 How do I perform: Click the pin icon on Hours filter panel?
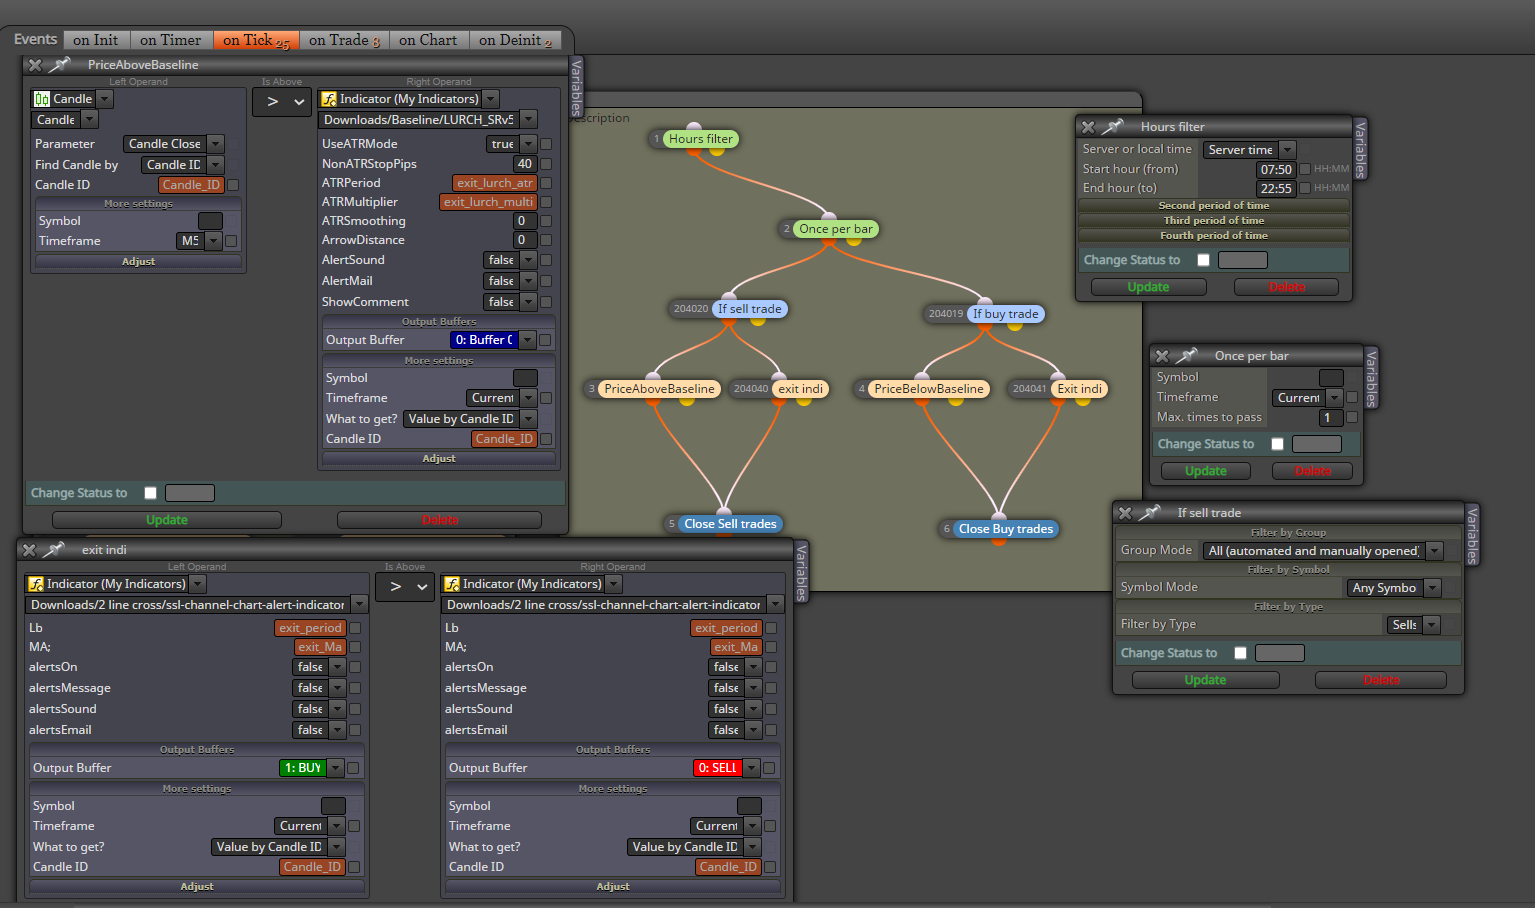[1113, 127]
